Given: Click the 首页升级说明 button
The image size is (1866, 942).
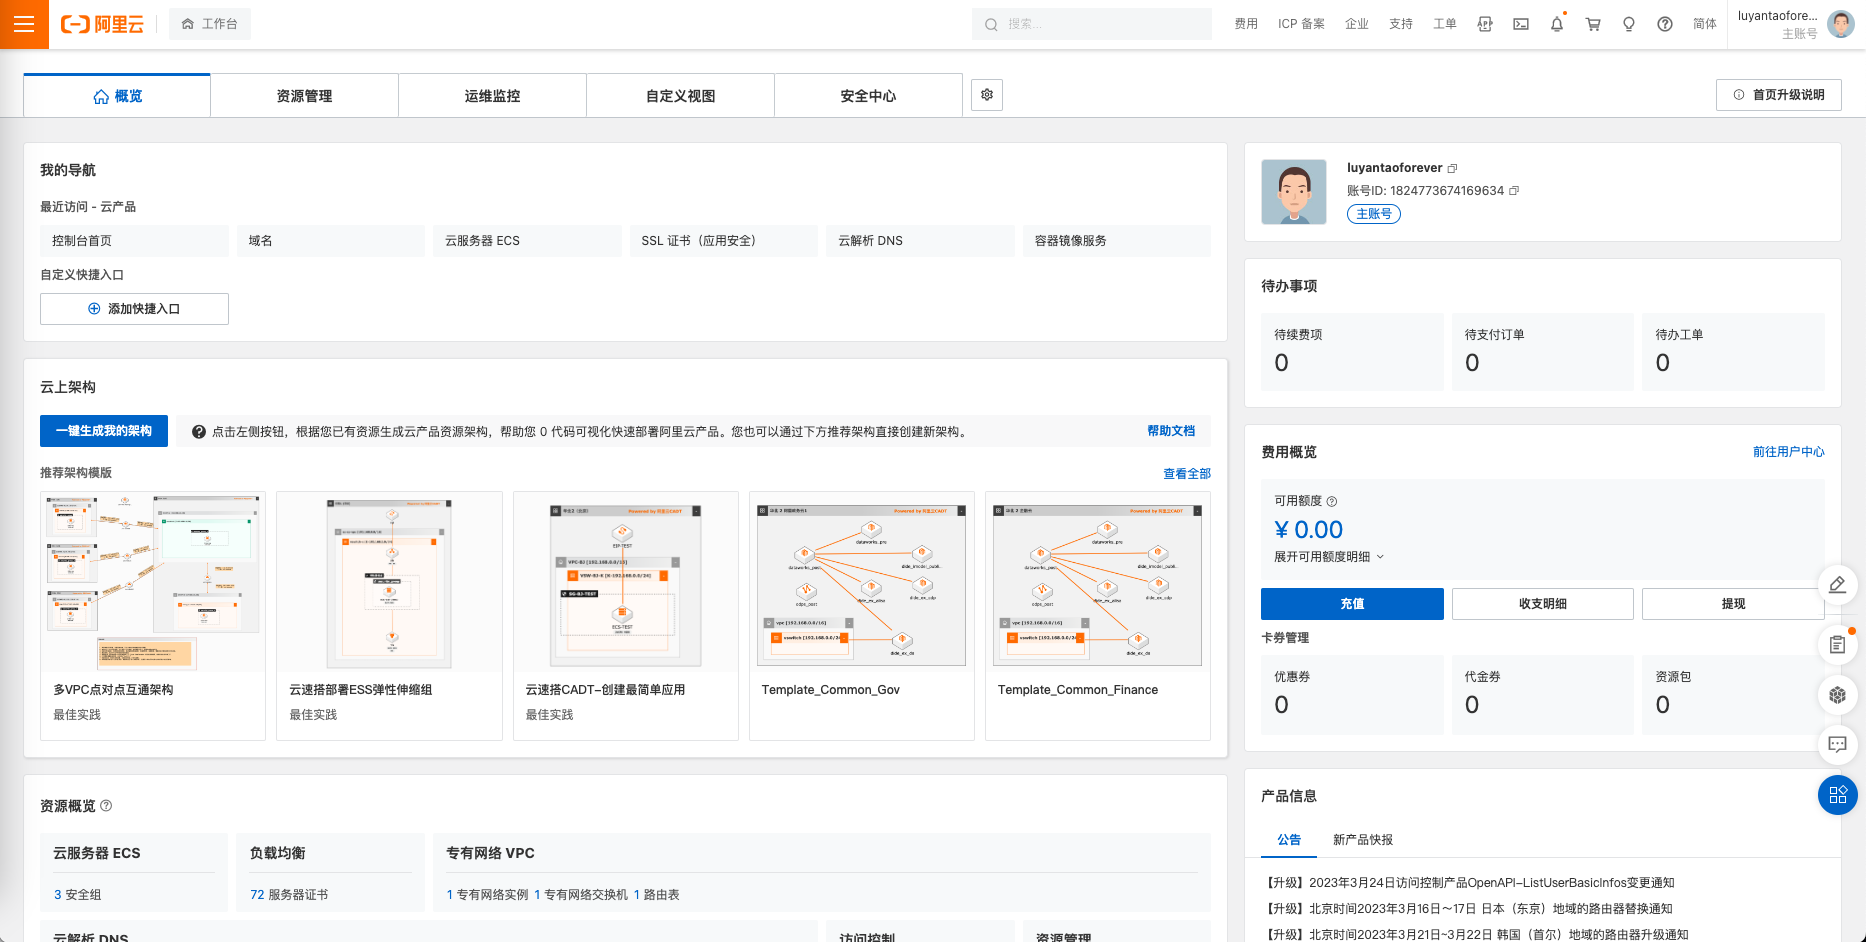Looking at the screenshot, I should pos(1779,95).
